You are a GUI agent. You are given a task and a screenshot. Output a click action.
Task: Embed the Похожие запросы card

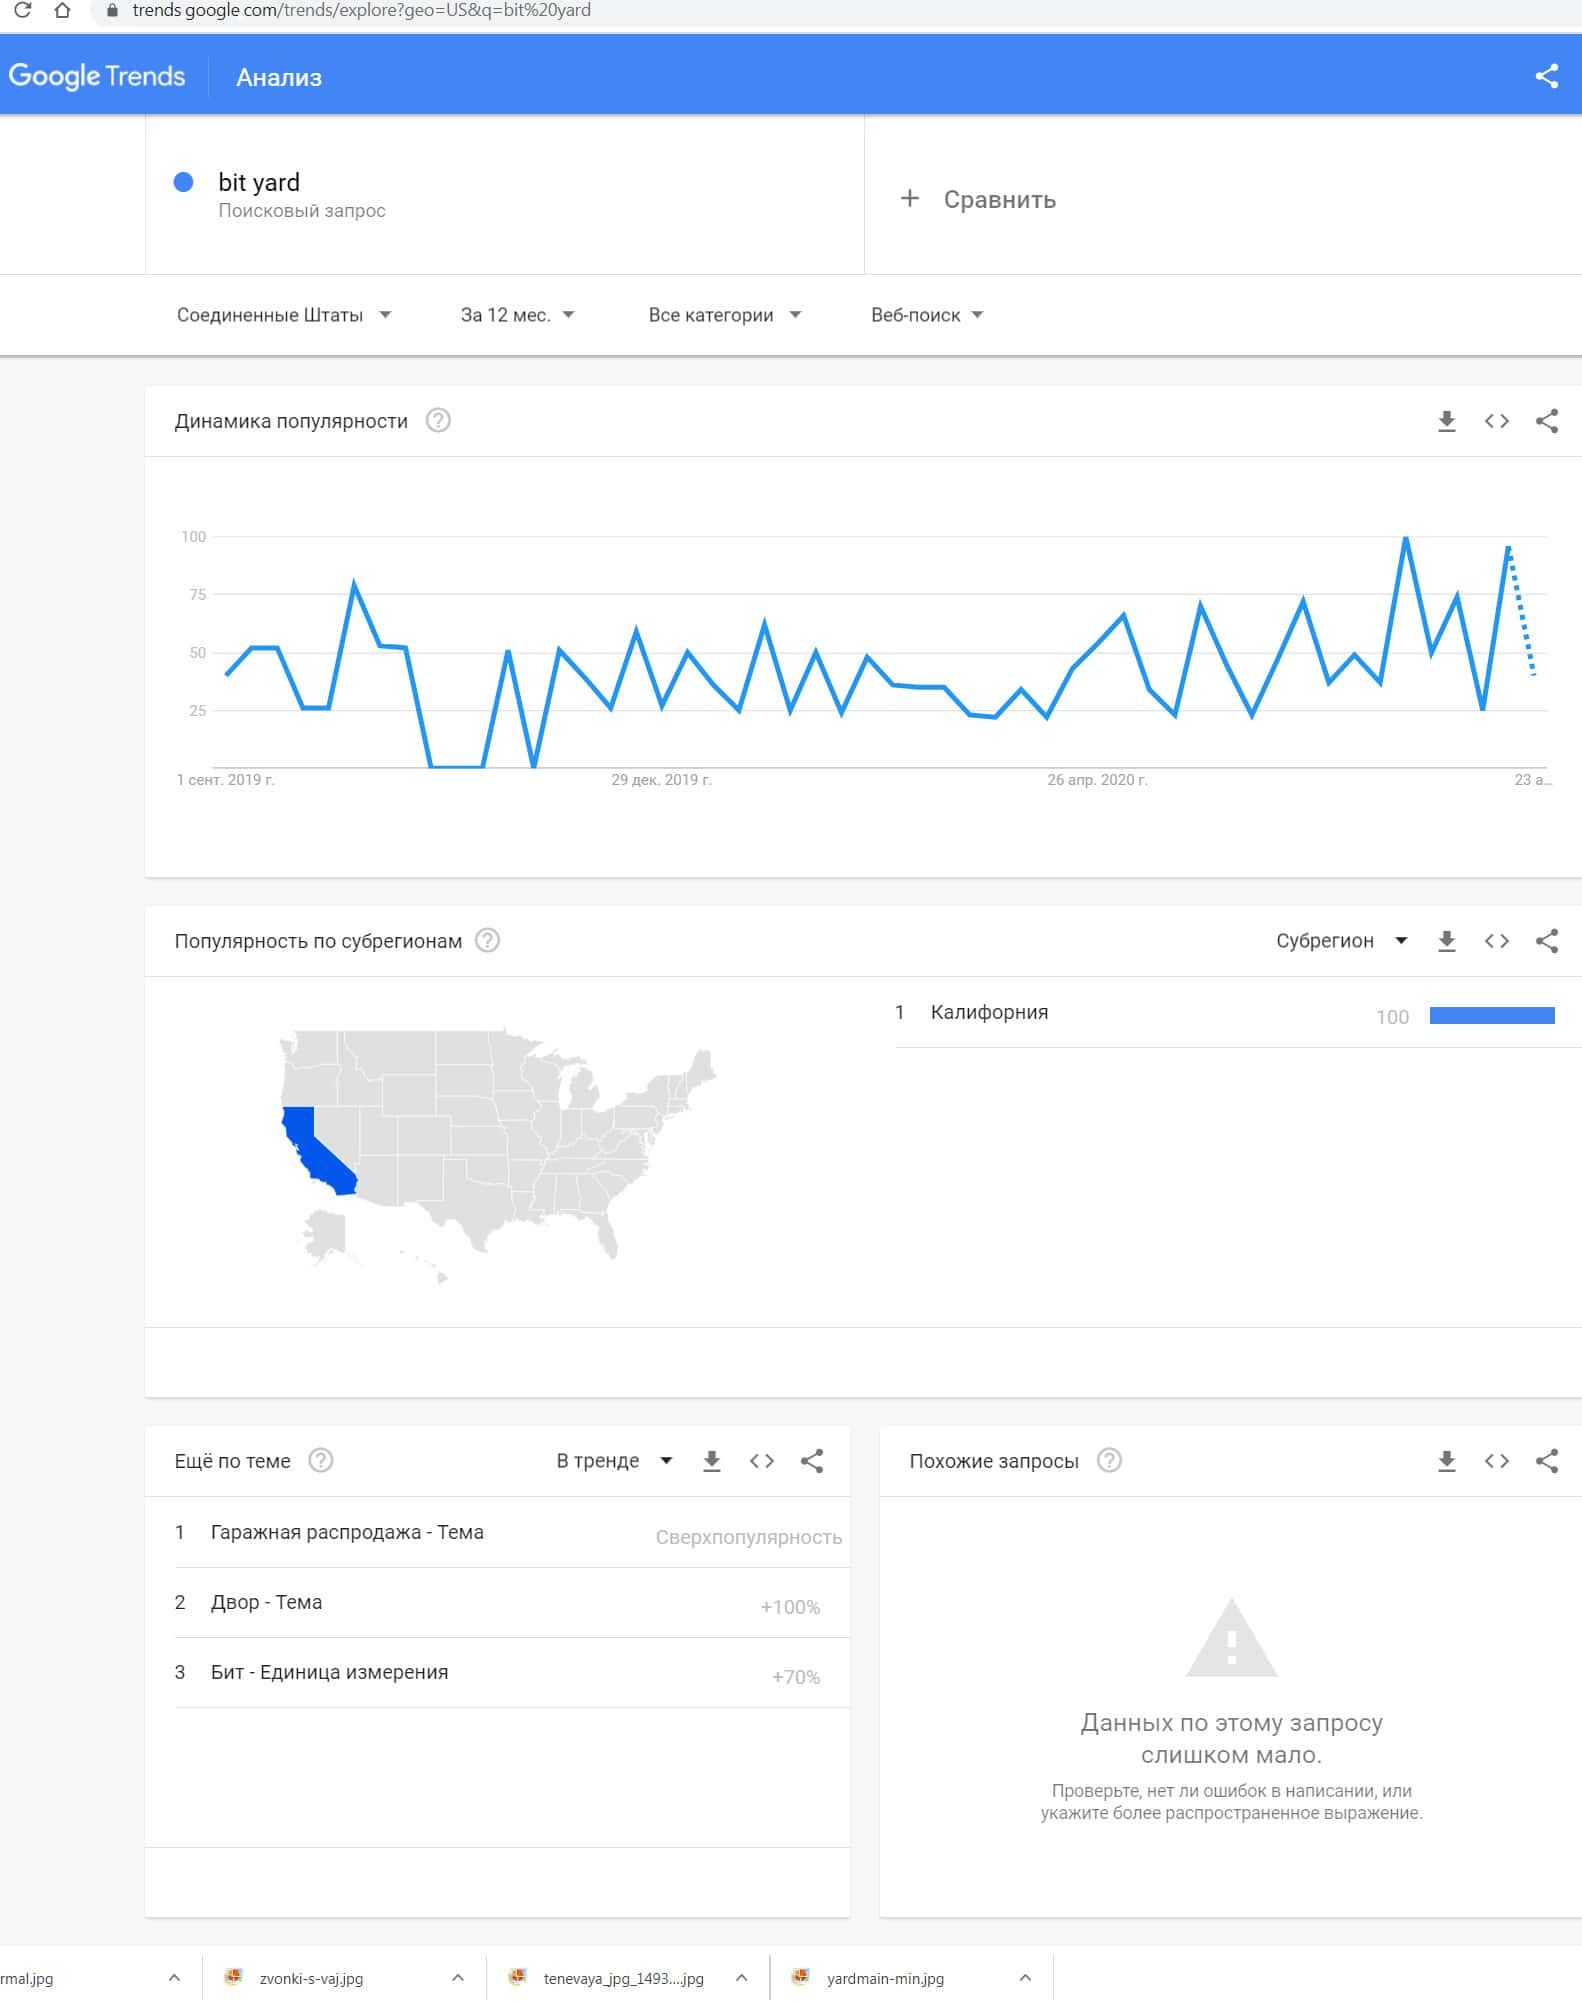point(1496,1461)
